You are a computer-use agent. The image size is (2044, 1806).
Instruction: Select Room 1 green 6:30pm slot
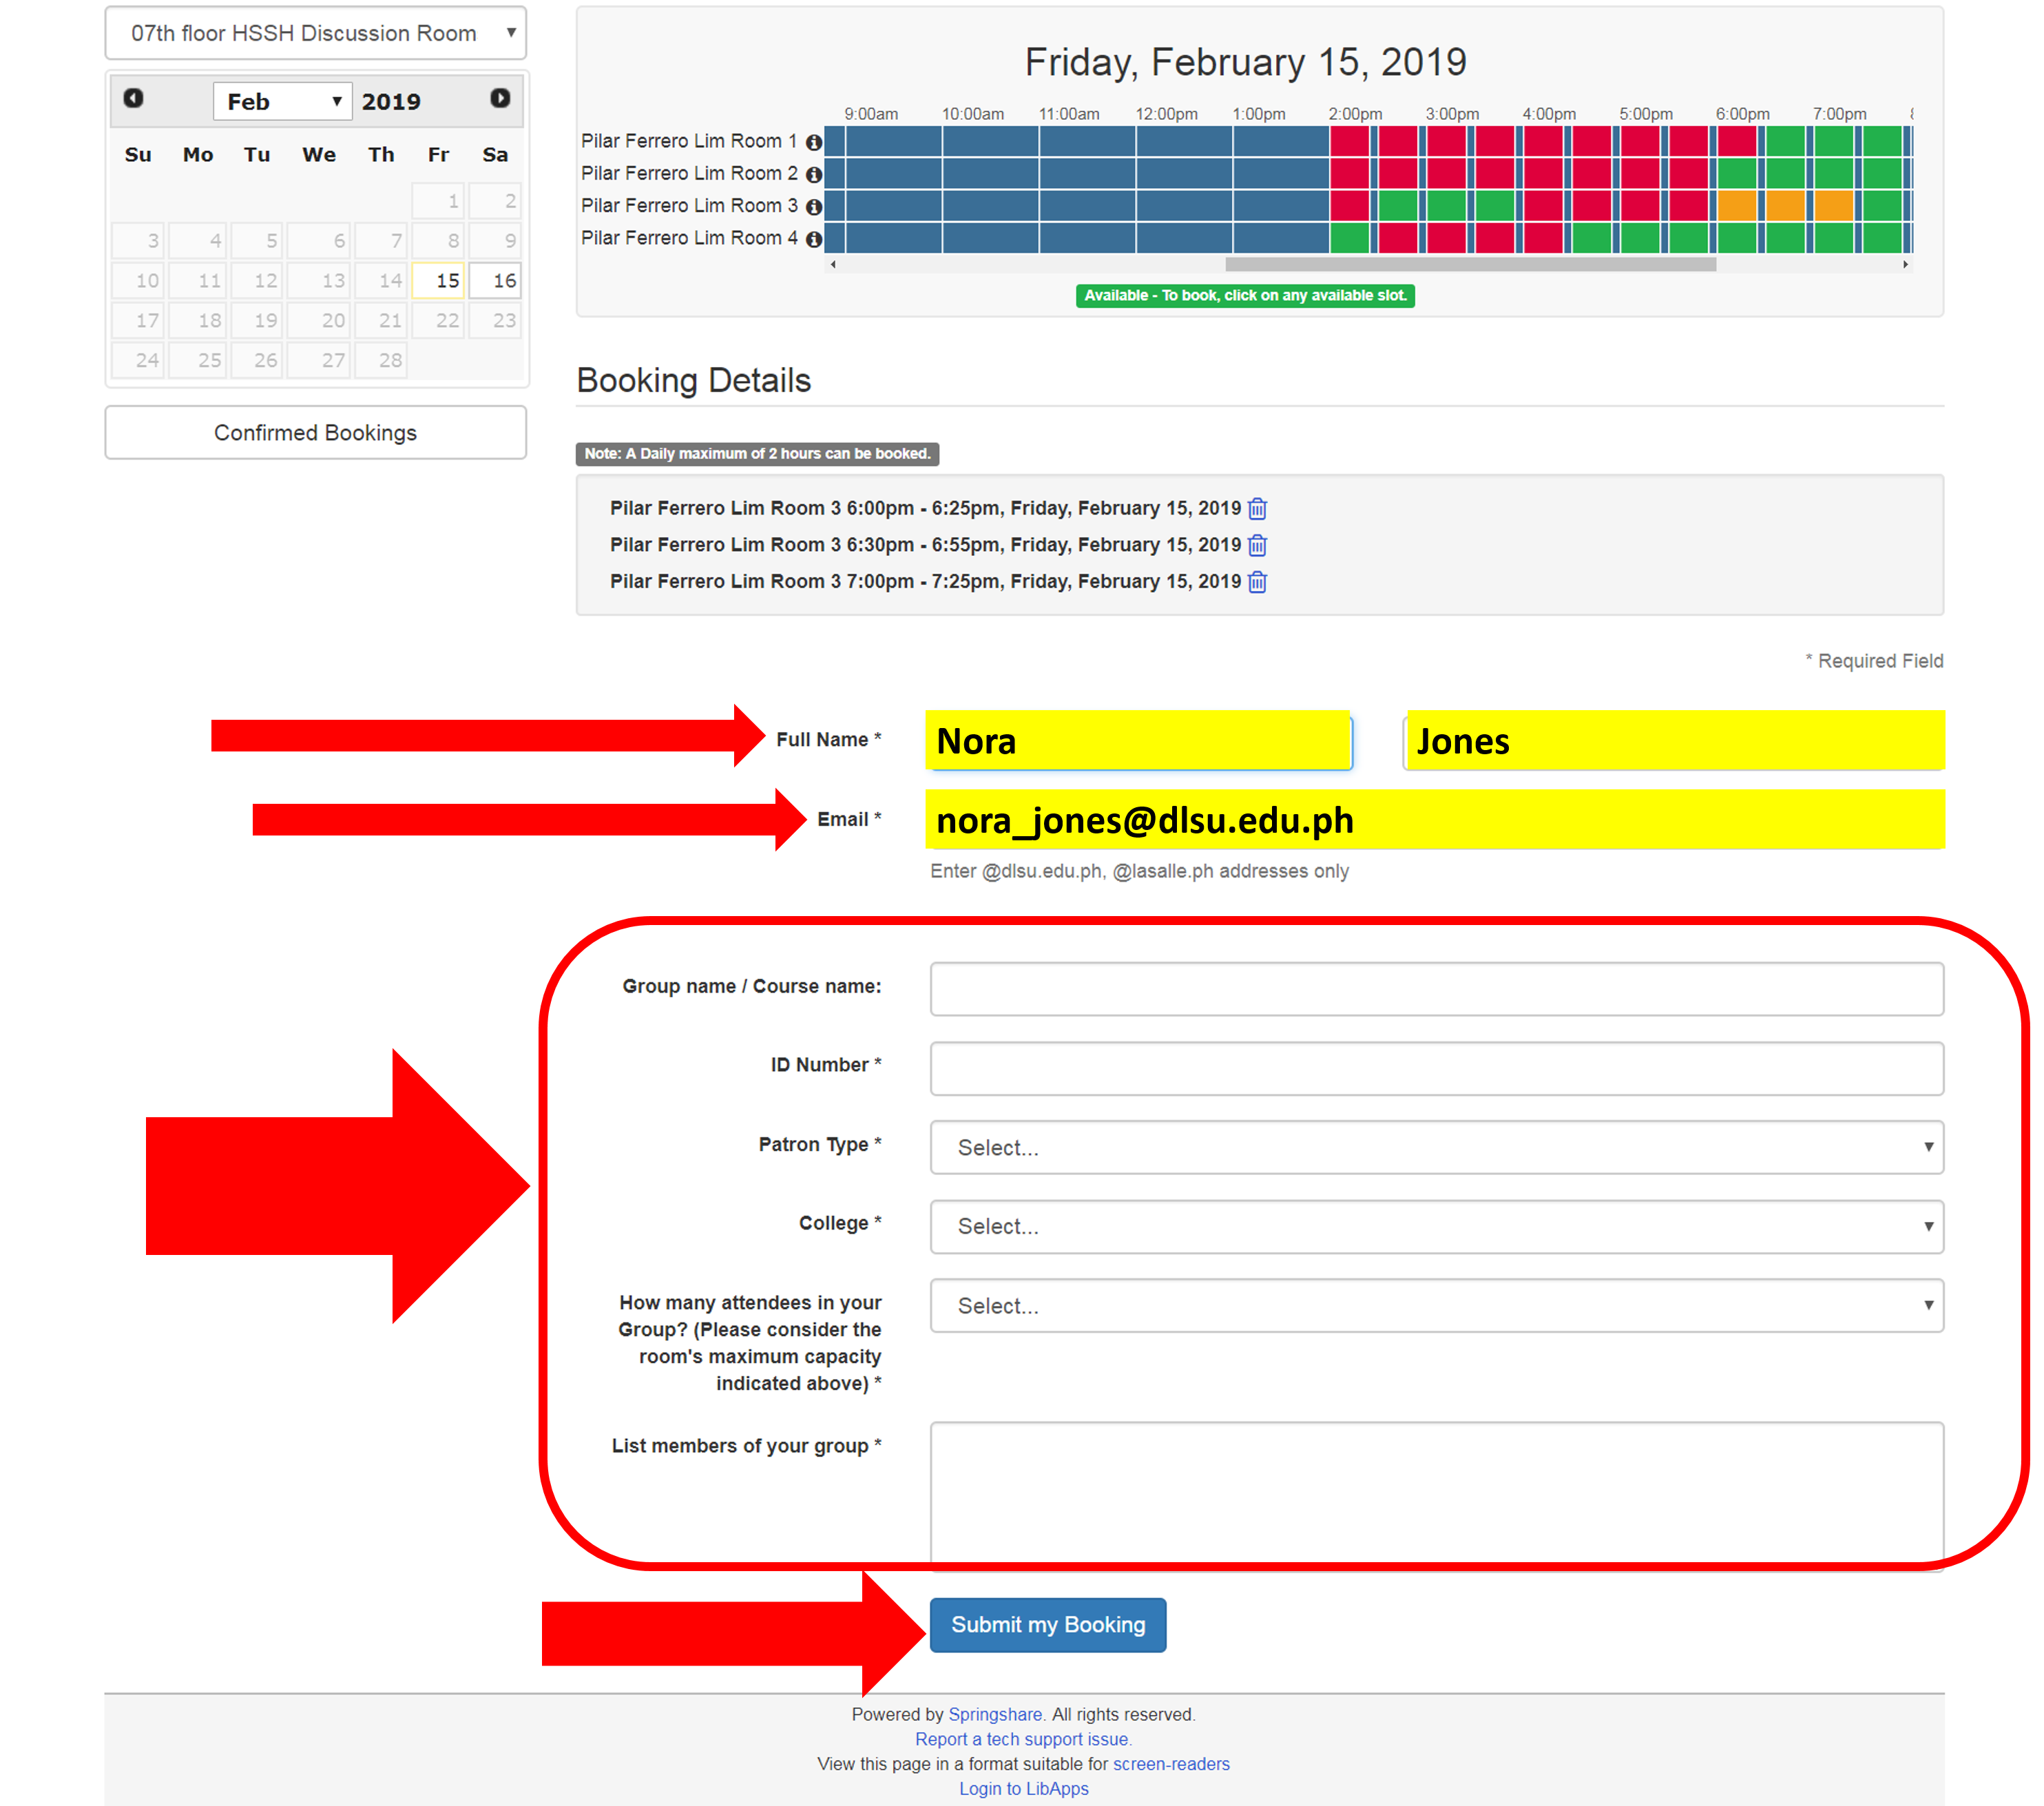[x=1785, y=142]
